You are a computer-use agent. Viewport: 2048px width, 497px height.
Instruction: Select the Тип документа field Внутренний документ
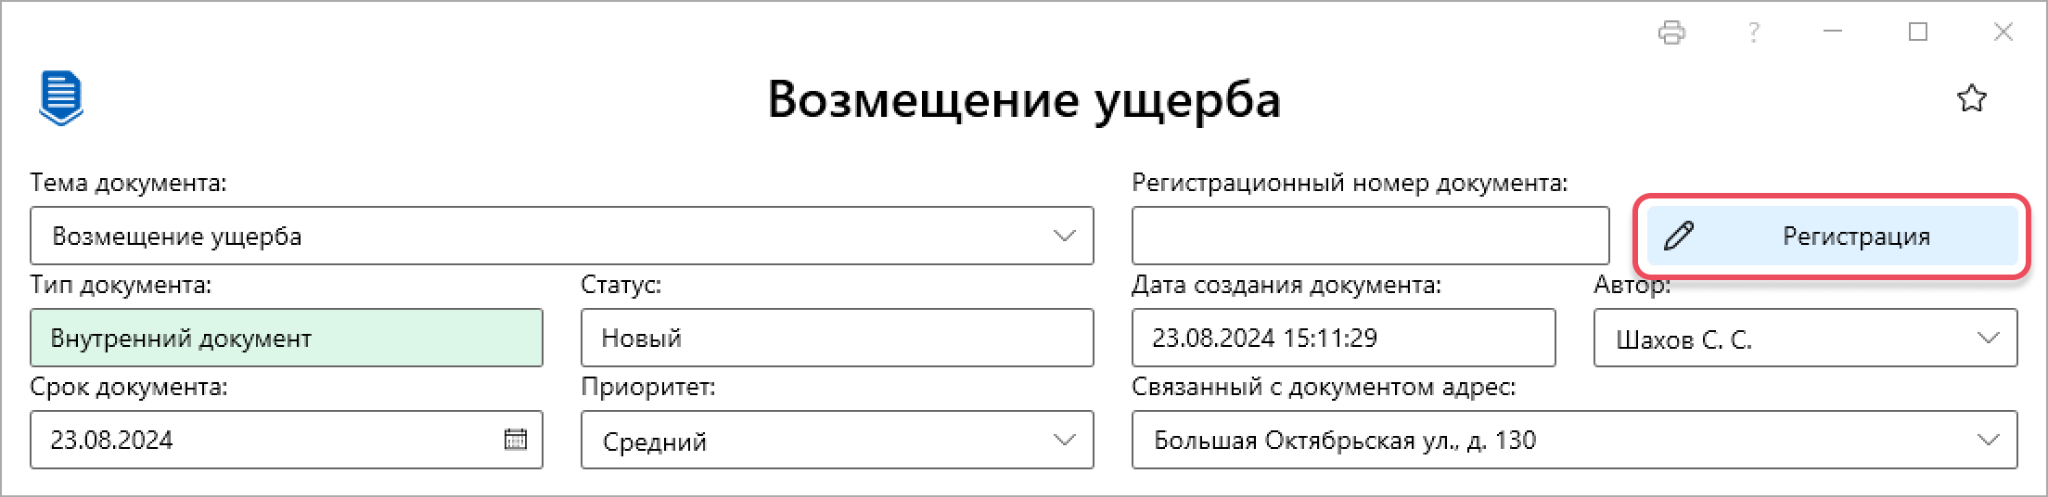coord(287,338)
